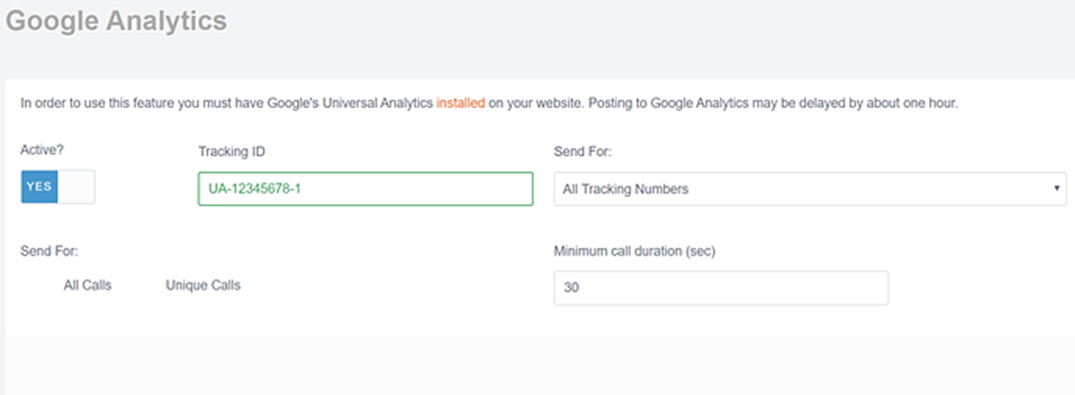Open the orange installed link
The height and width of the screenshot is (395, 1075).
pos(461,104)
